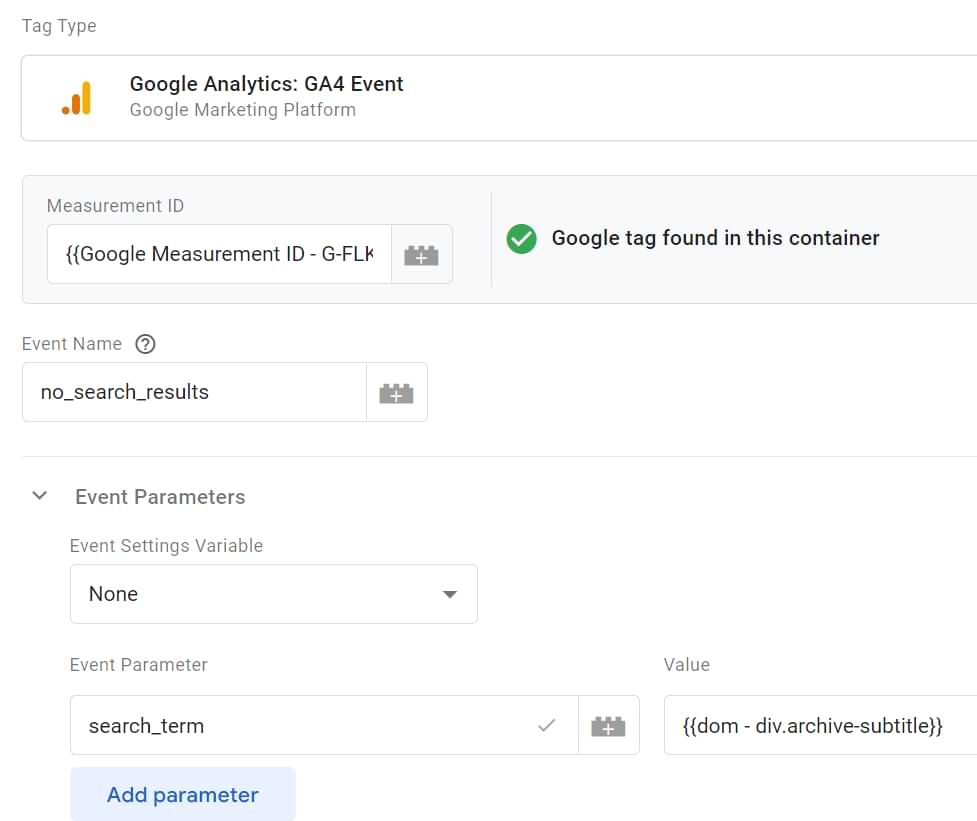Click the Google Analytics bar chart logo
Viewport: 977px width, 821px height.
77,98
